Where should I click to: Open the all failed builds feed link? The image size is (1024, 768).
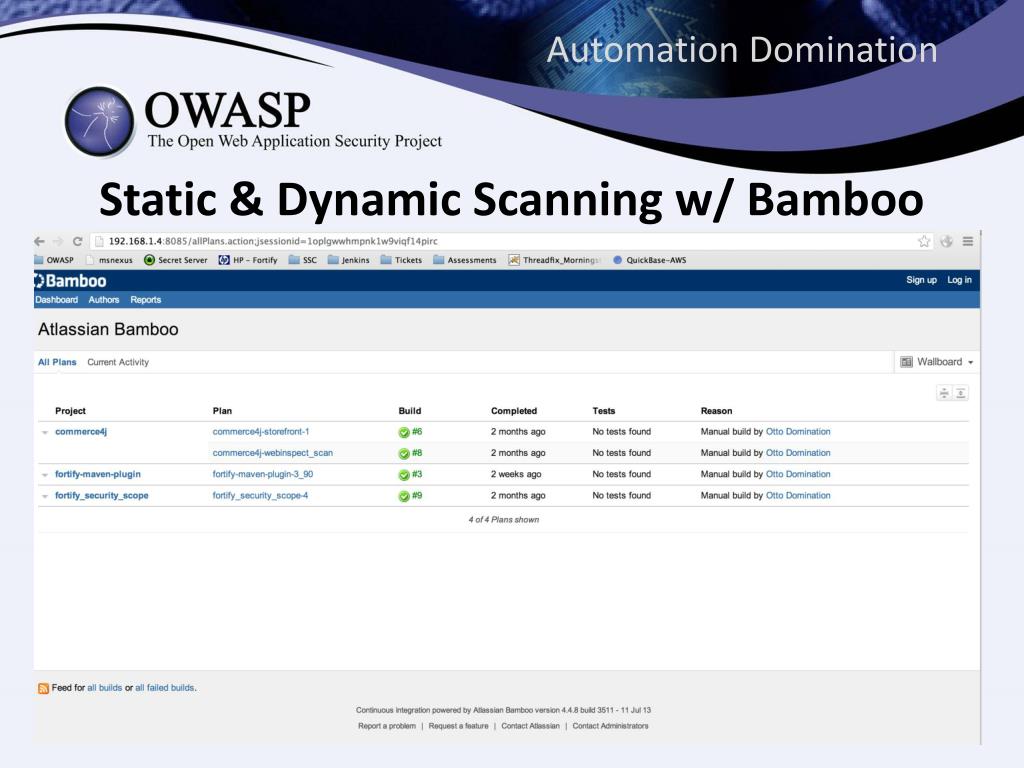165,688
